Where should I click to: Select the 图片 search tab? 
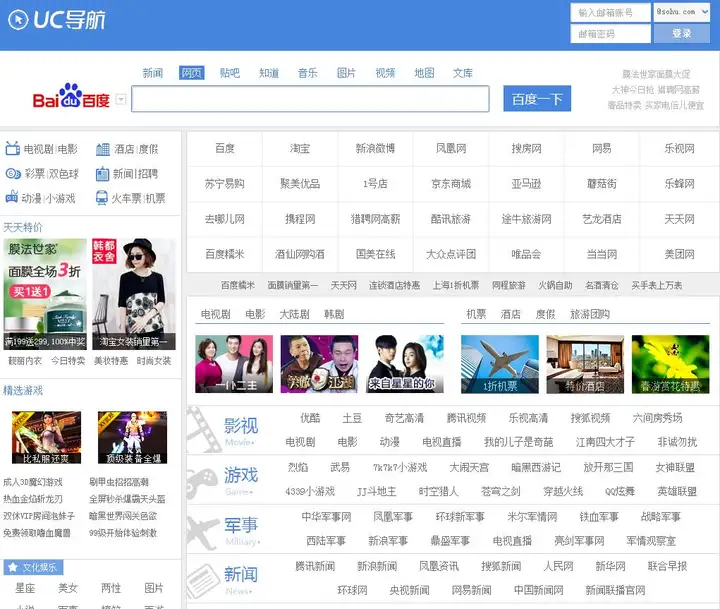click(346, 73)
